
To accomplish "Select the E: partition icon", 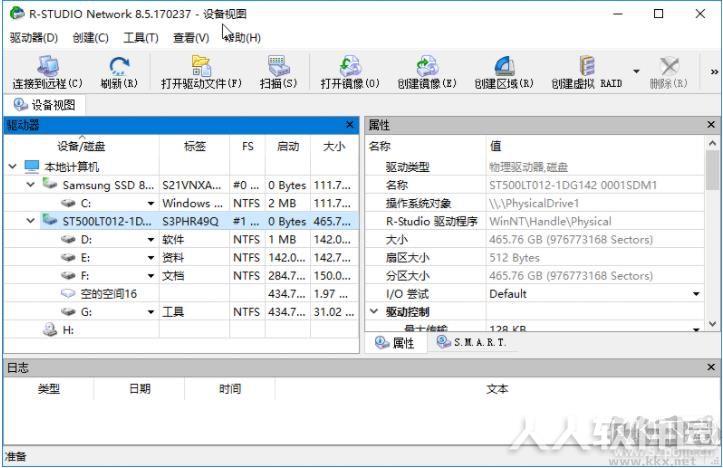I will (68, 257).
